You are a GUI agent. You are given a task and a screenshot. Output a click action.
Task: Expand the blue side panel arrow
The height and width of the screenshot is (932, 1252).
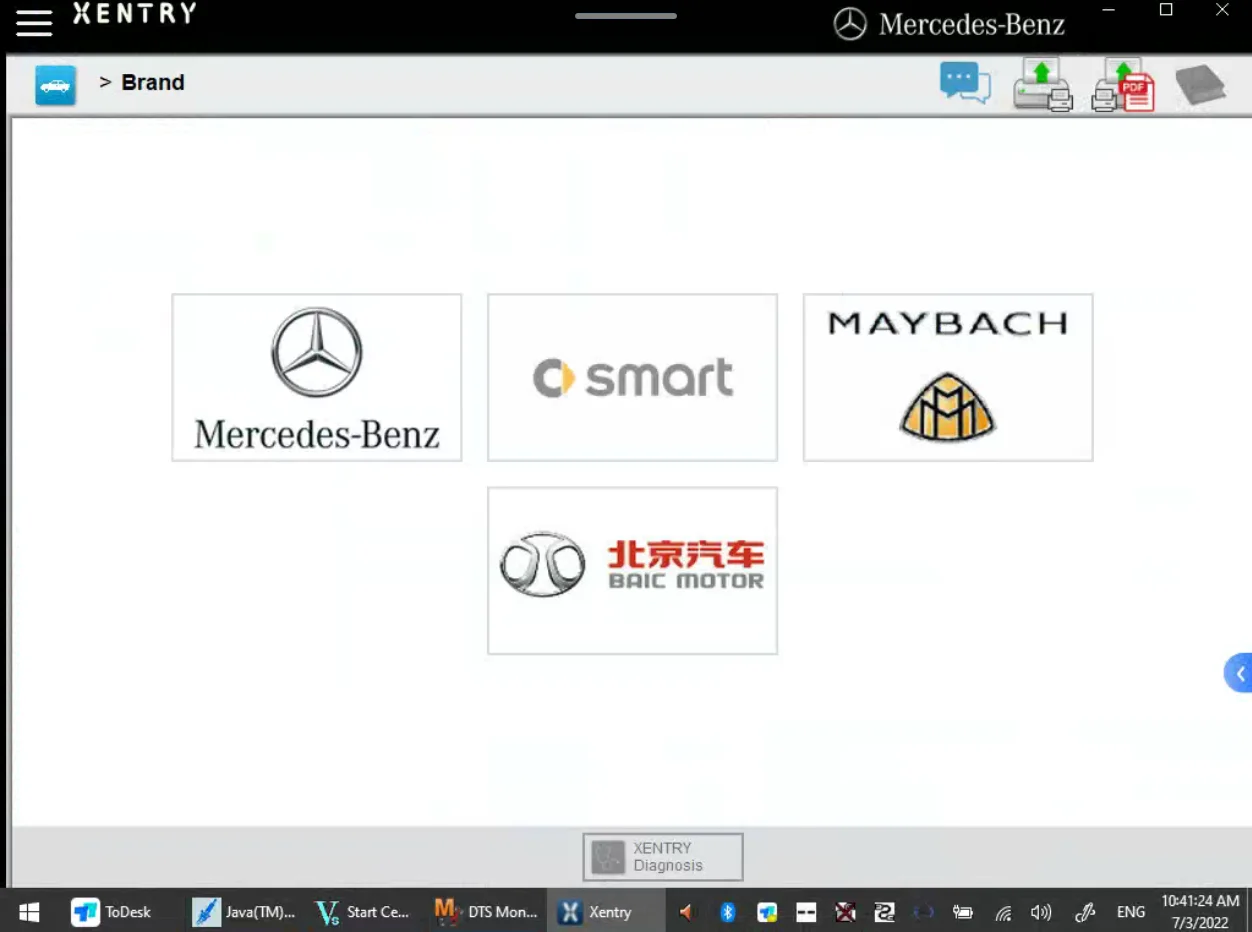pyautogui.click(x=1239, y=673)
